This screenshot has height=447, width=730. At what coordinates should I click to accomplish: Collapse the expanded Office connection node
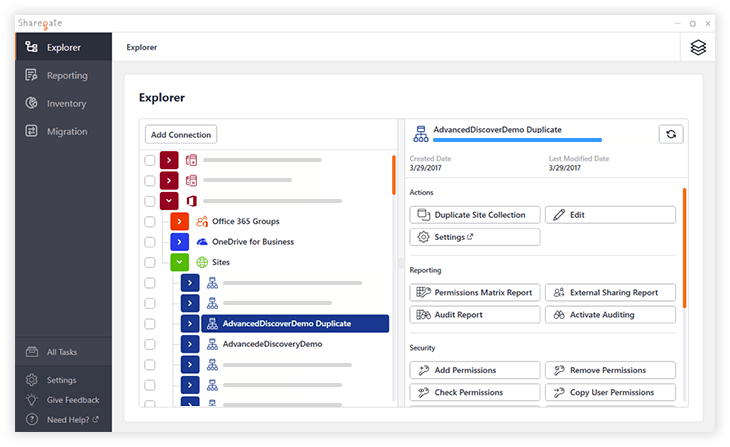click(169, 201)
